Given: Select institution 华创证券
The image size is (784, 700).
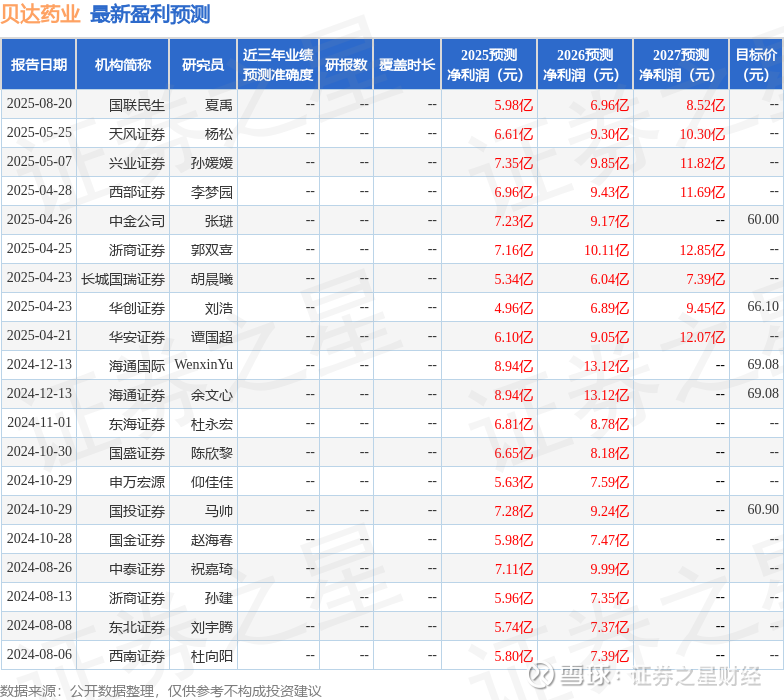Looking at the screenshot, I should click(137, 308).
